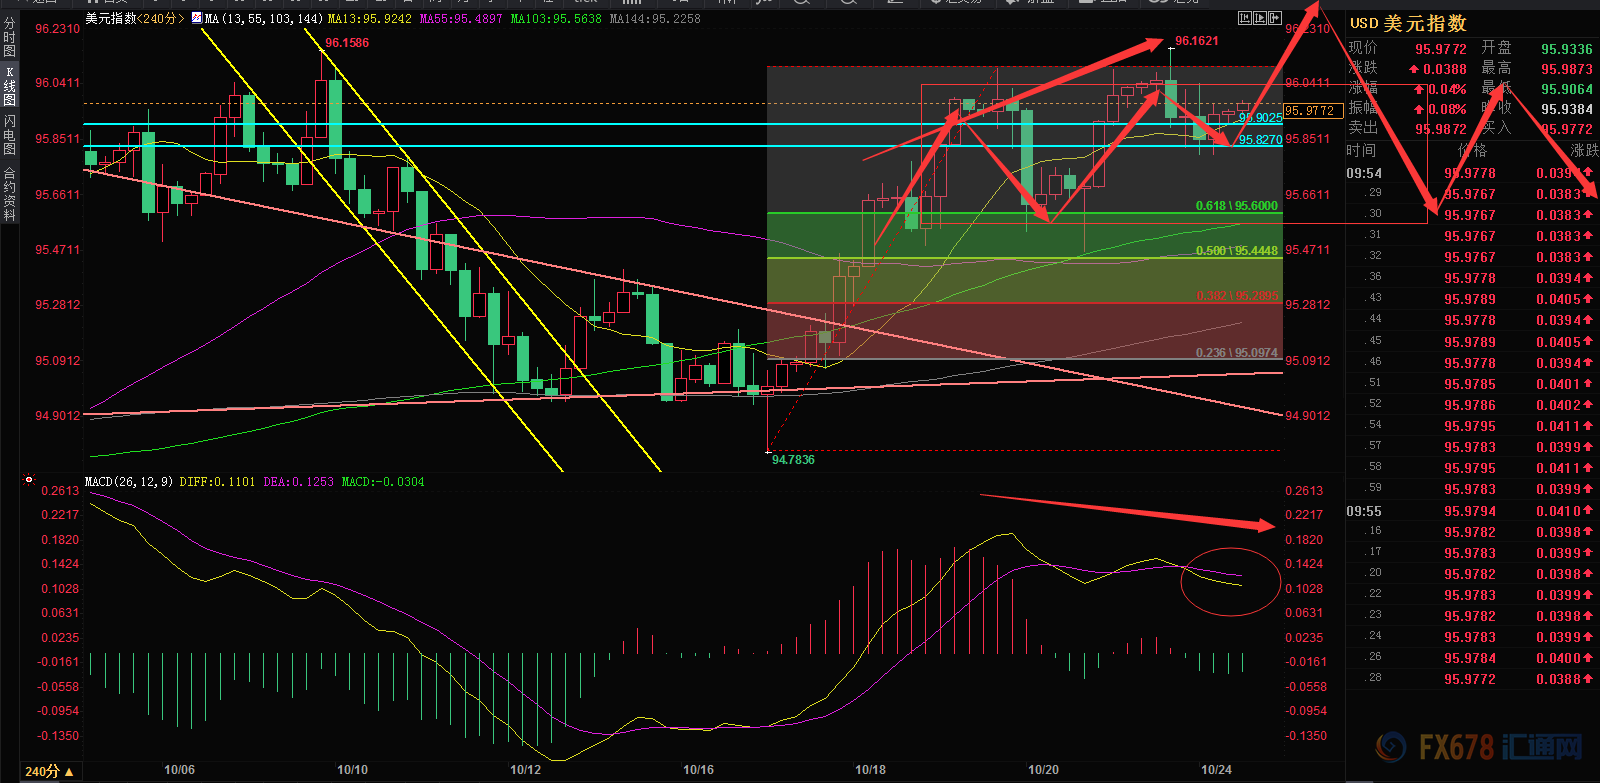Click the middle chart play-scroll icon
The width and height of the screenshot is (1600, 783).
tap(1260, 18)
